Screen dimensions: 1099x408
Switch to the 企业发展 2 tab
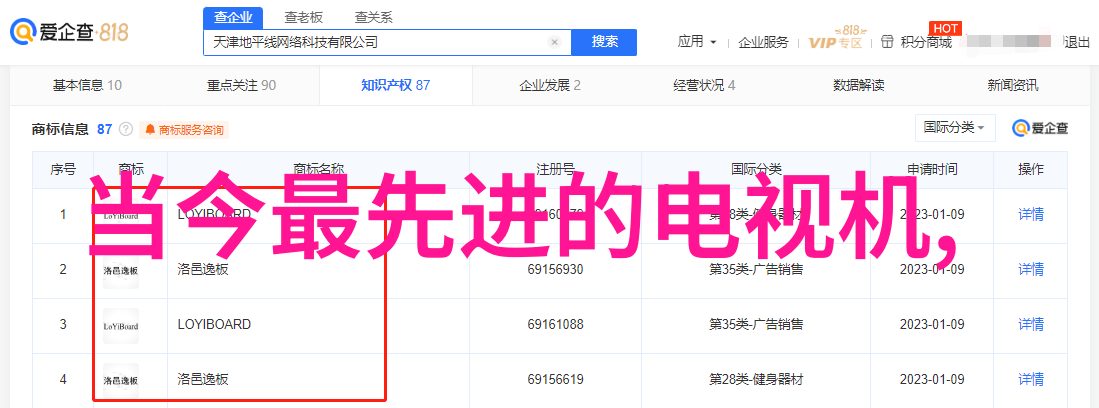pyautogui.click(x=550, y=86)
